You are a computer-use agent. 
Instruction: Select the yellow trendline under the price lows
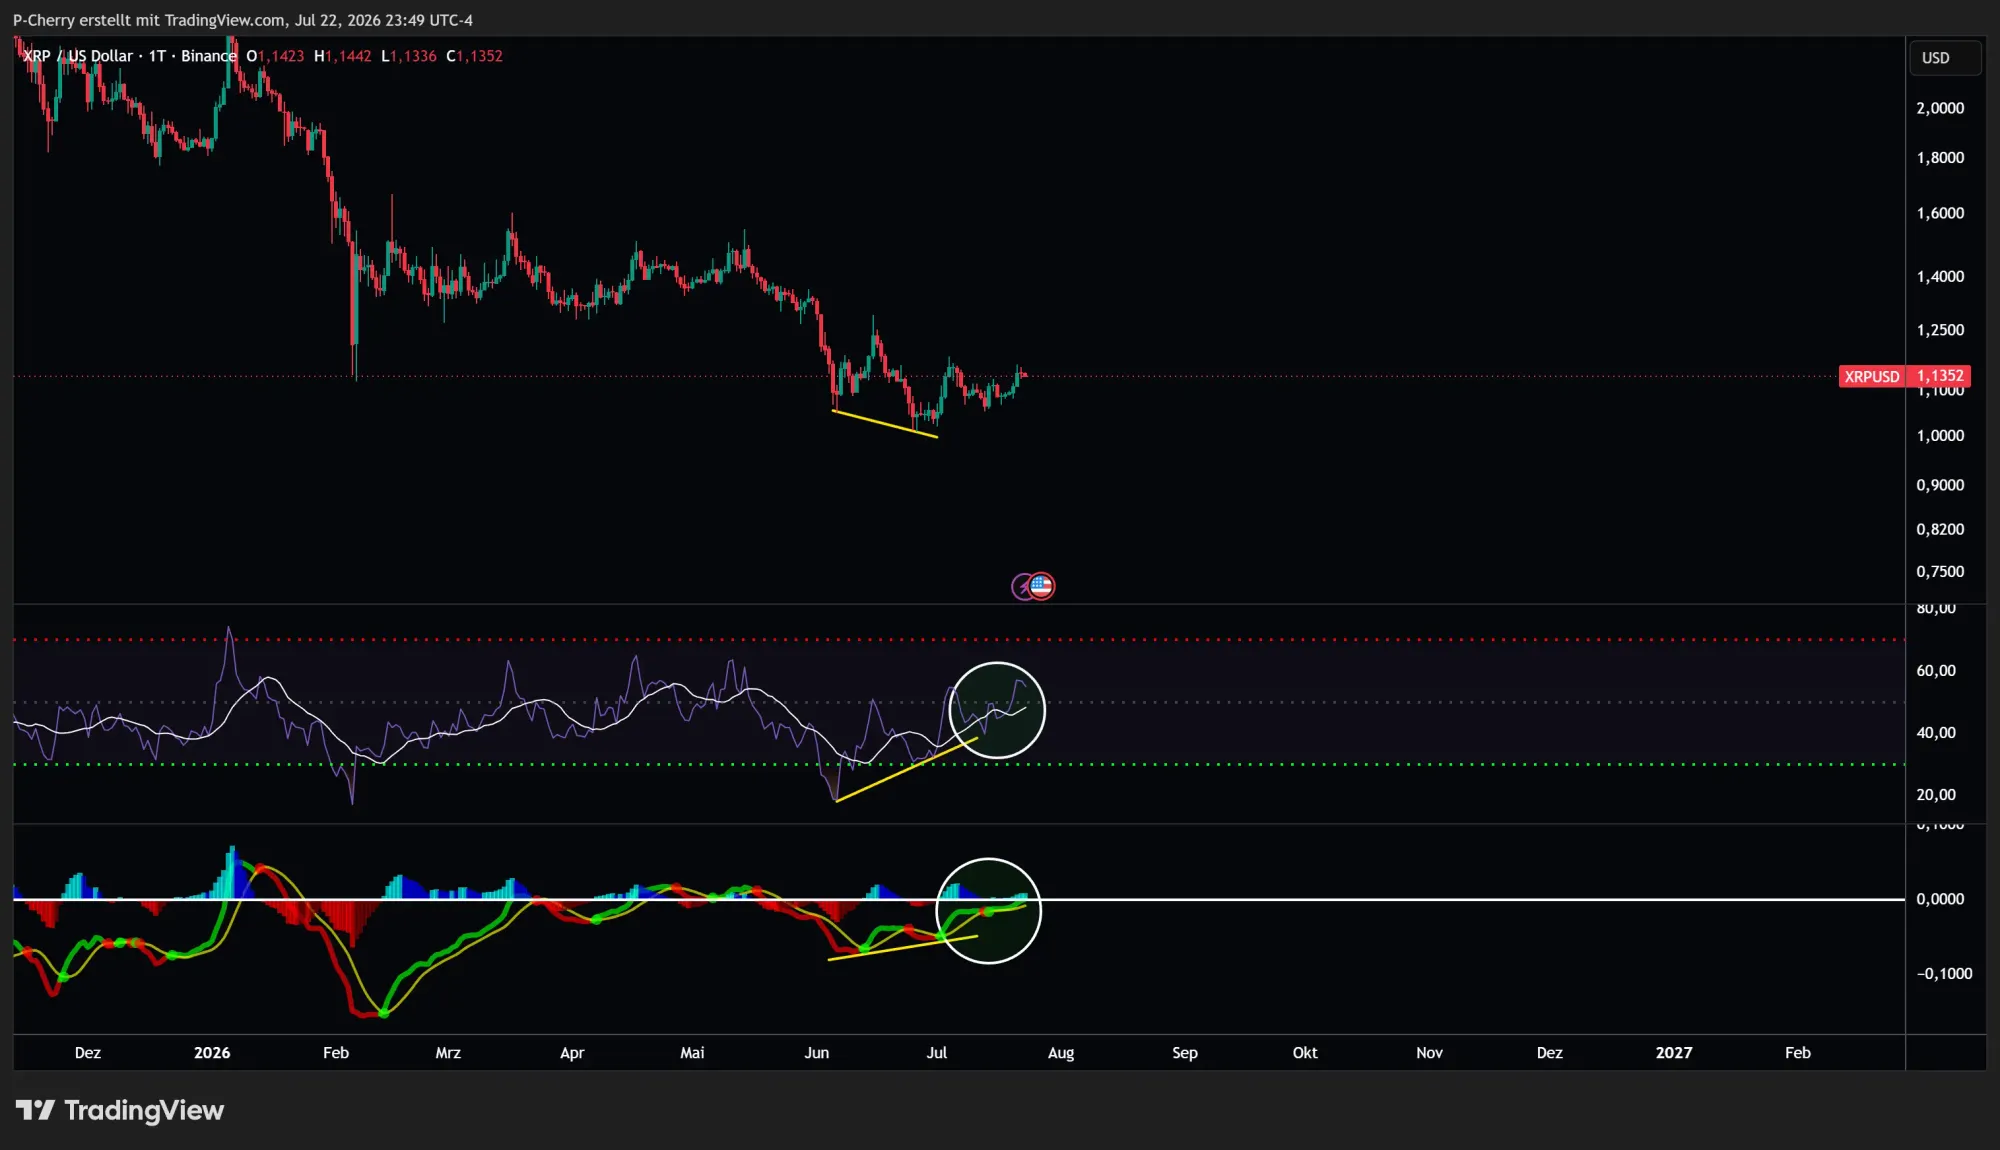[x=885, y=424]
